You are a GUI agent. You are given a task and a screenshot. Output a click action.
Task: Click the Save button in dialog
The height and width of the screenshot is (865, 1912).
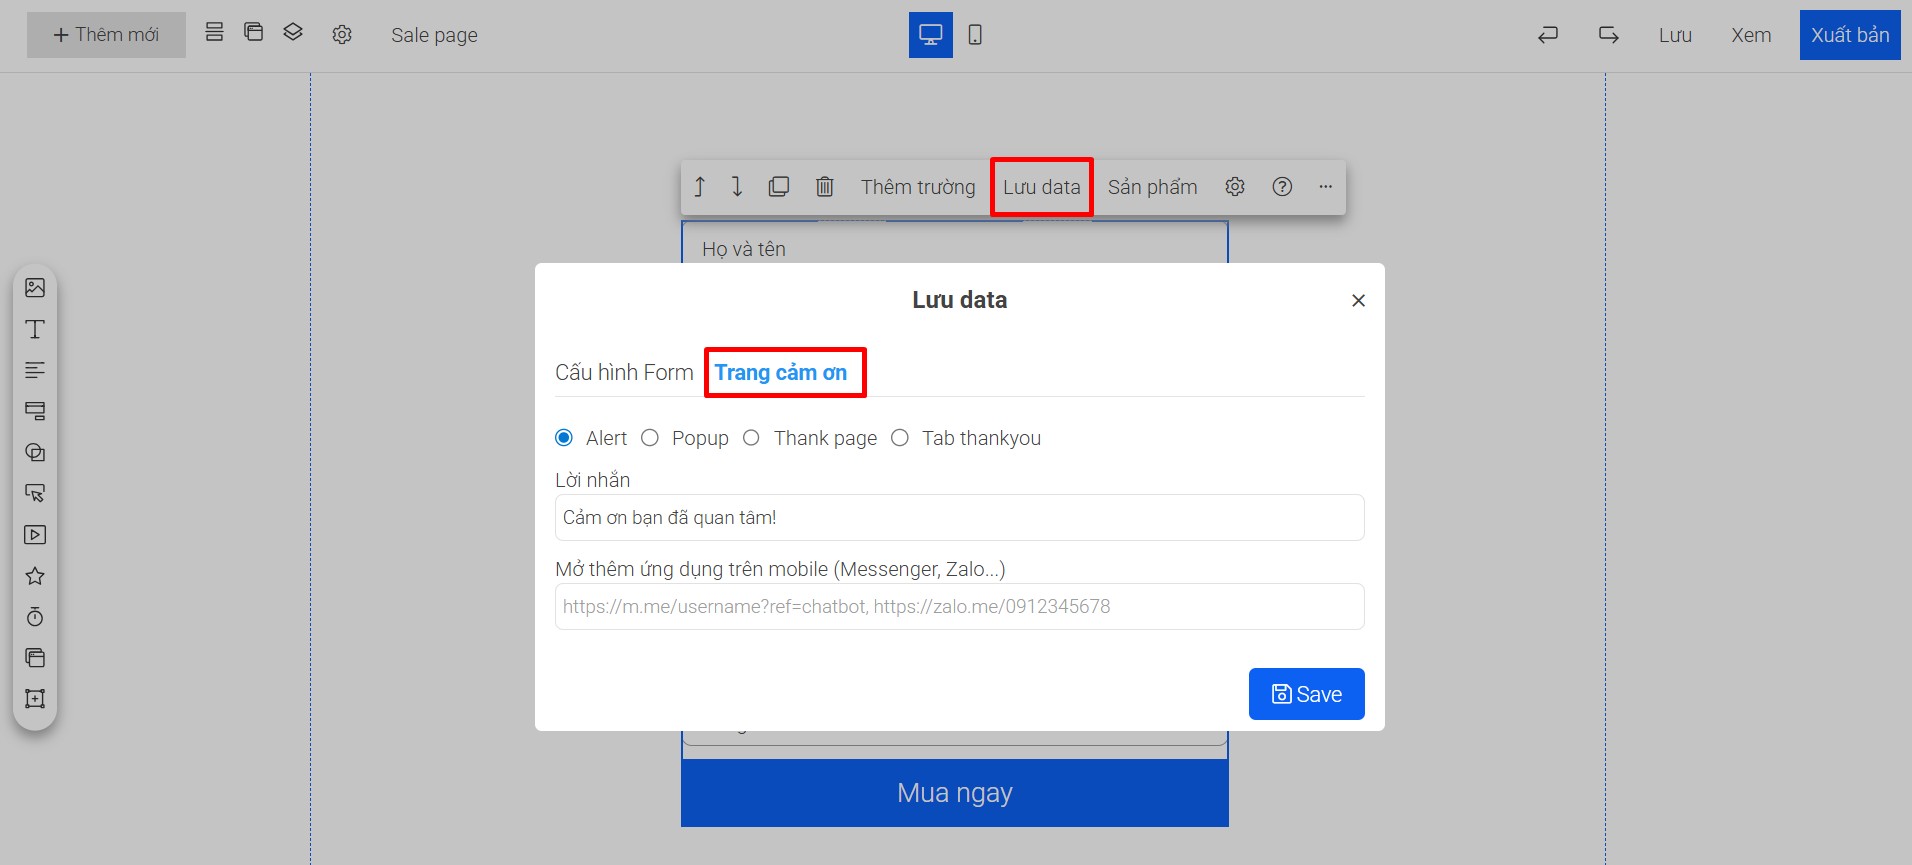tap(1306, 694)
